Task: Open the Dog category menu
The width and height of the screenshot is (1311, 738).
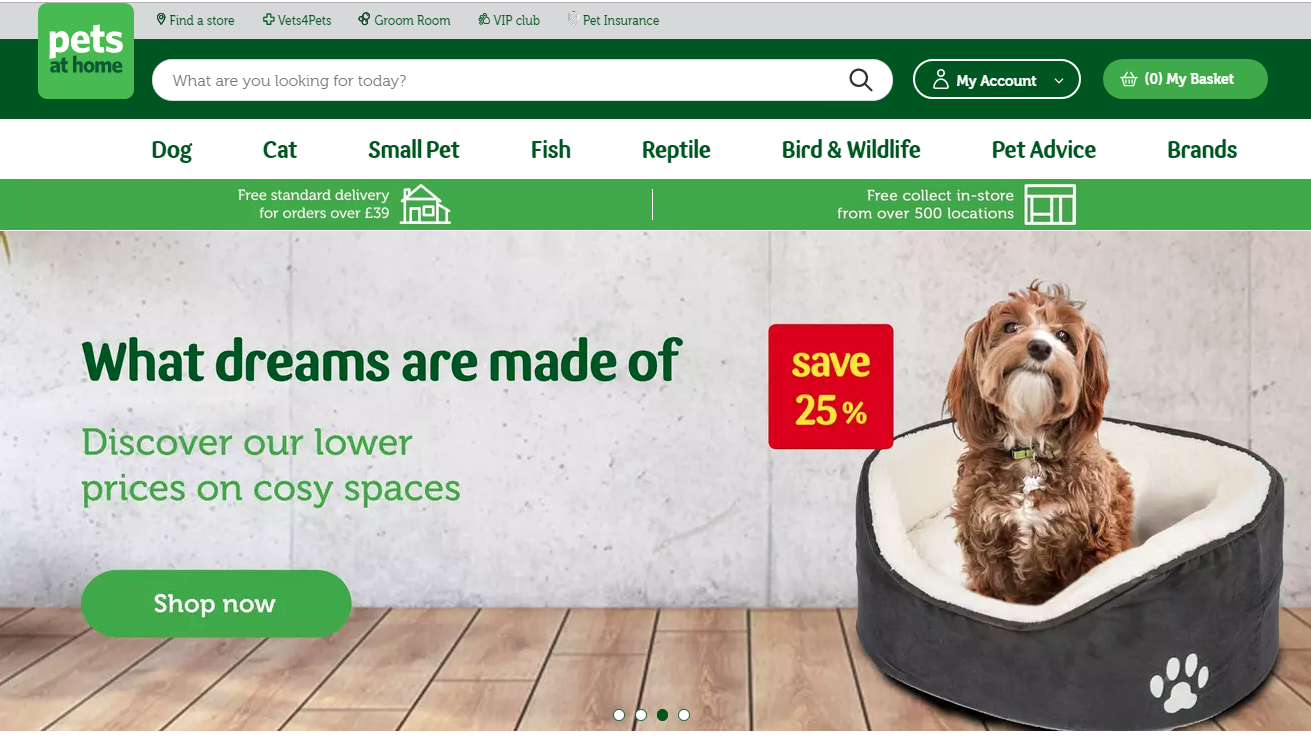Action: tap(172, 150)
